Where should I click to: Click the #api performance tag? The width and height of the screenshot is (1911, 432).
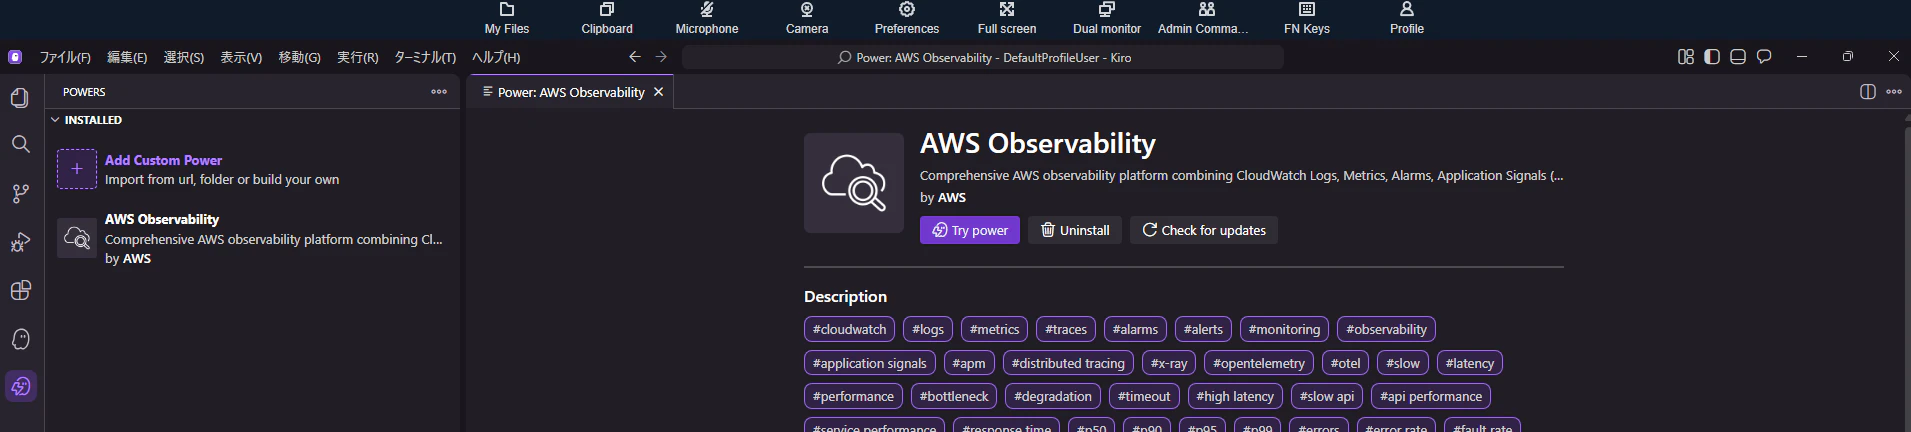click(1431, 396)
